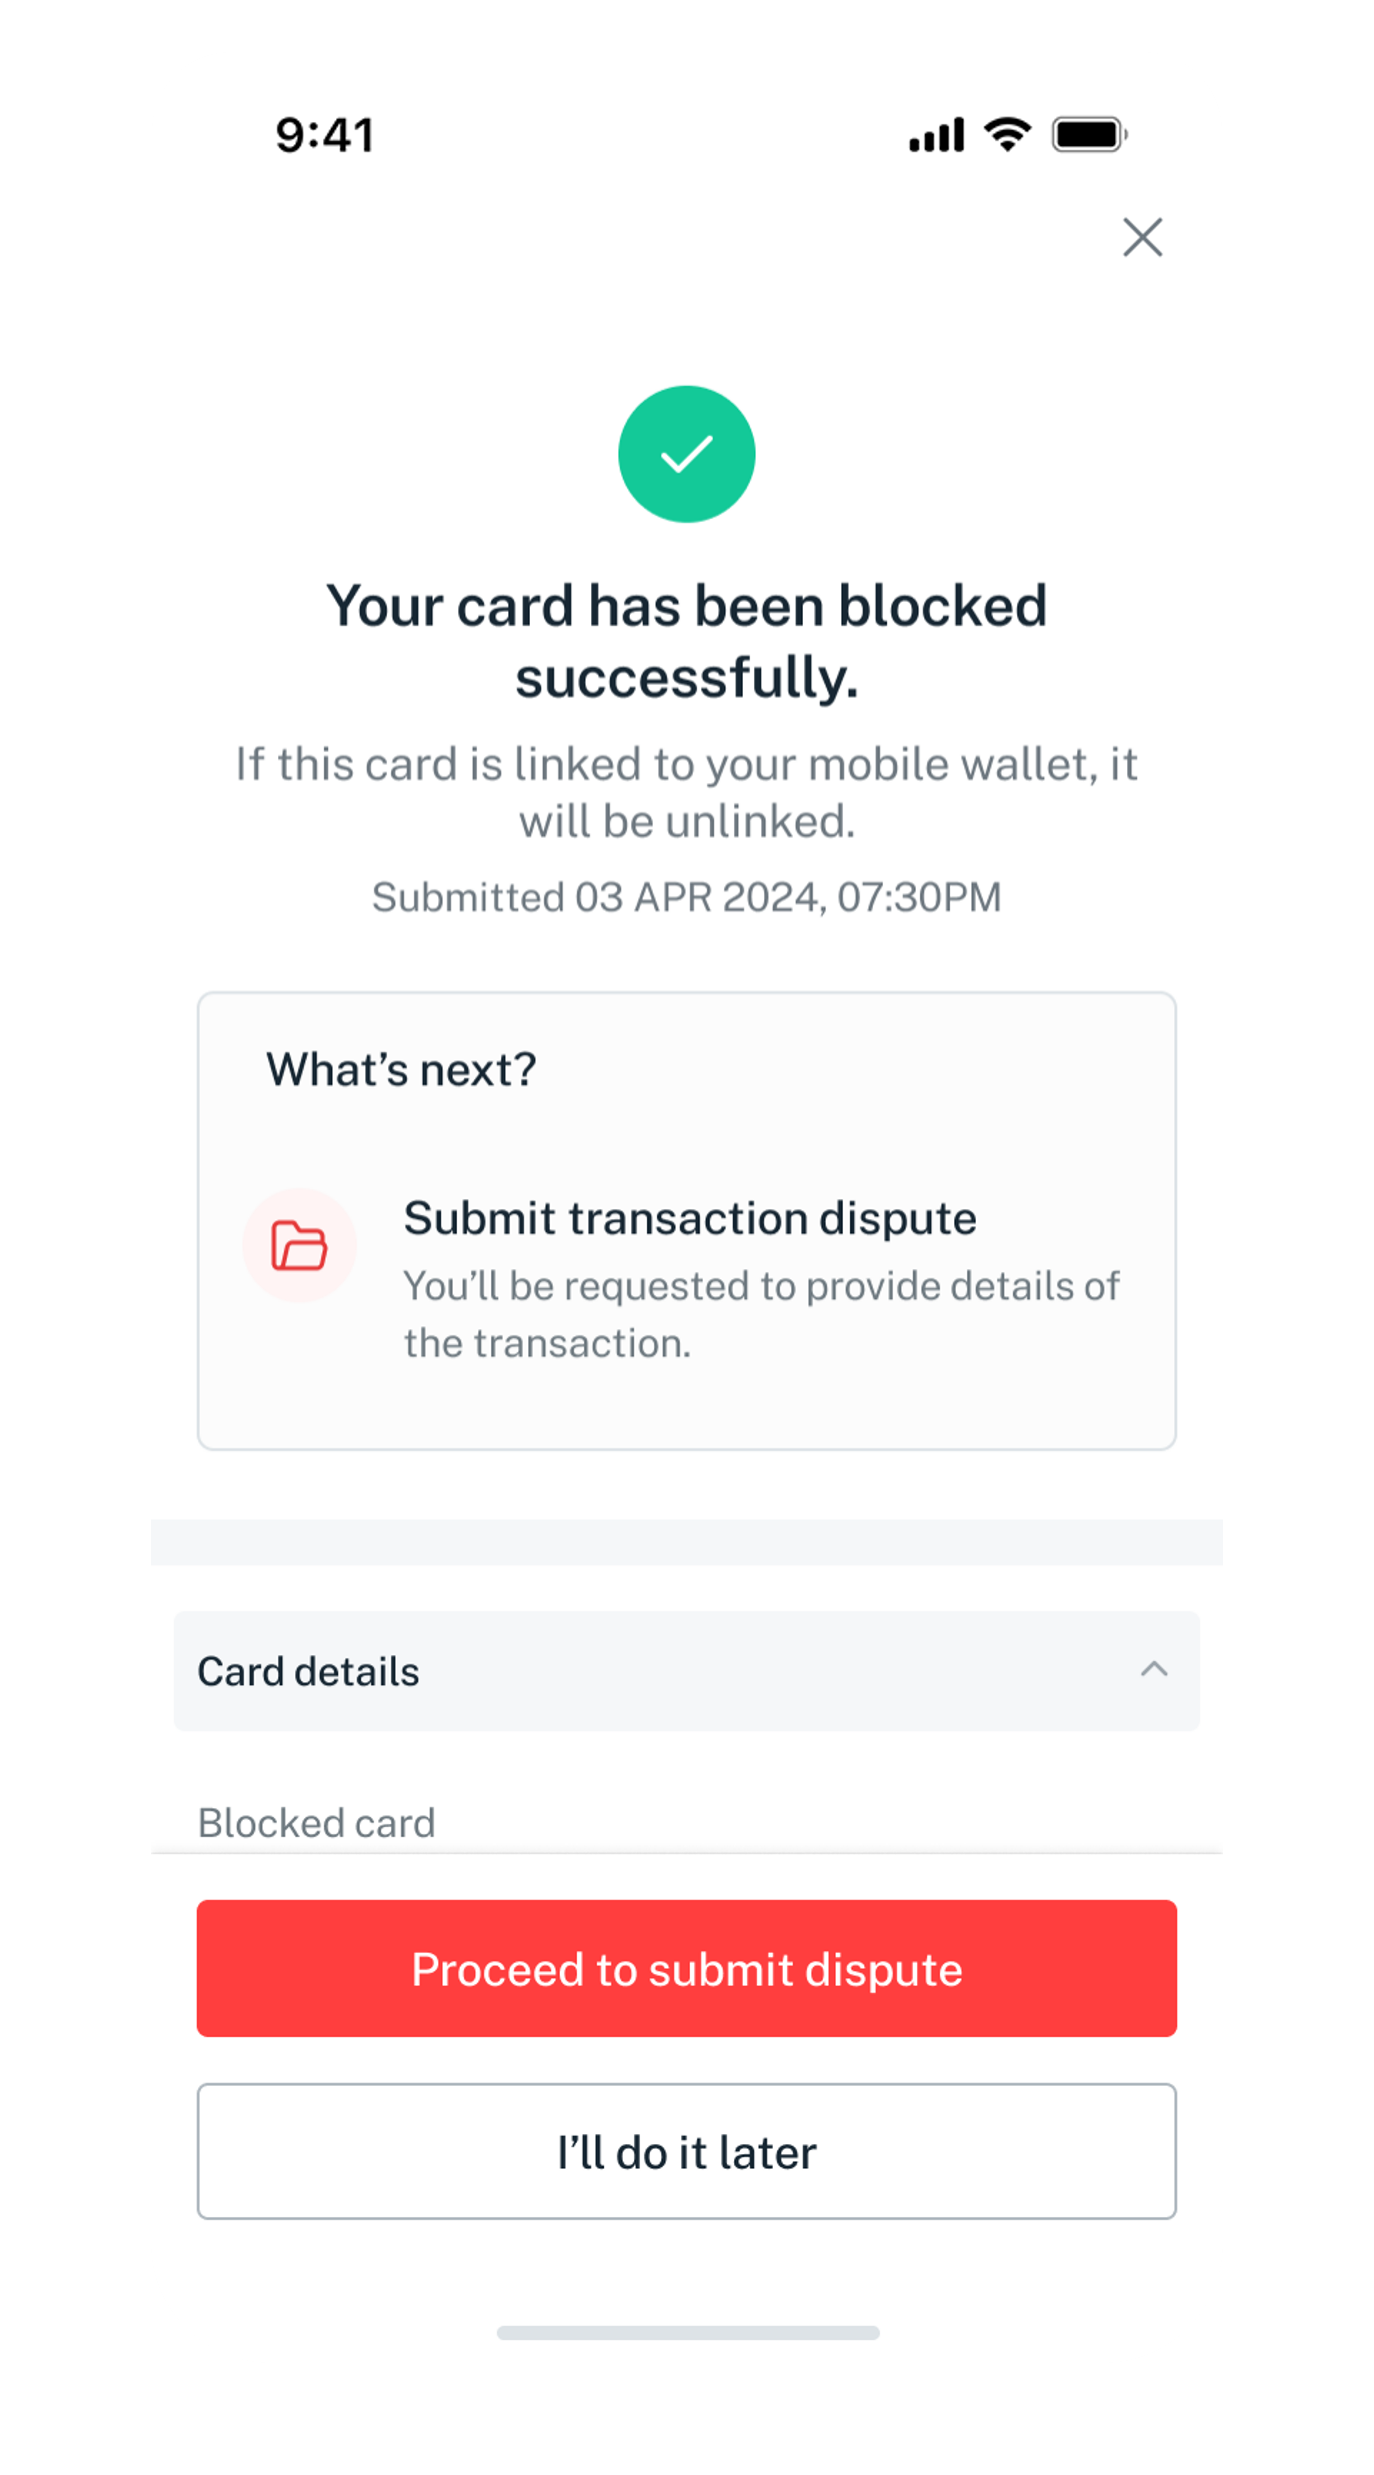Collapse card details using the chevron arrow

click(x=1154, y=1669)
